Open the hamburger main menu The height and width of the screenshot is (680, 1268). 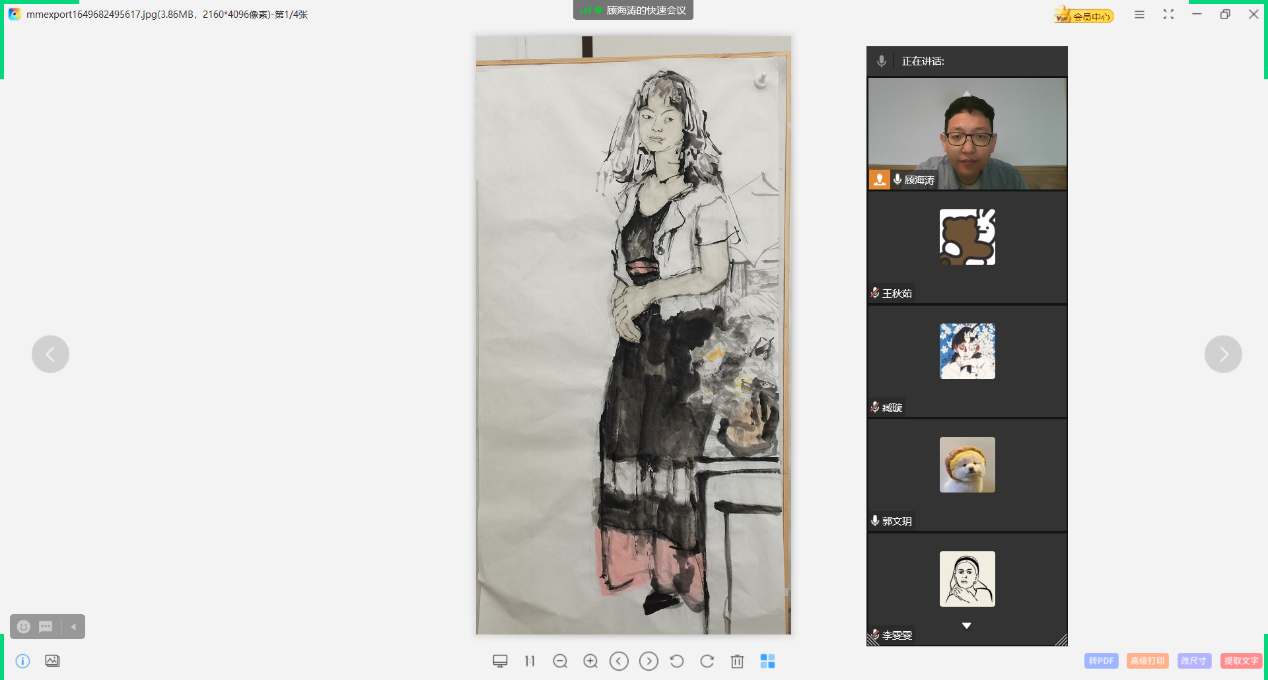(x=1139, y=14)
